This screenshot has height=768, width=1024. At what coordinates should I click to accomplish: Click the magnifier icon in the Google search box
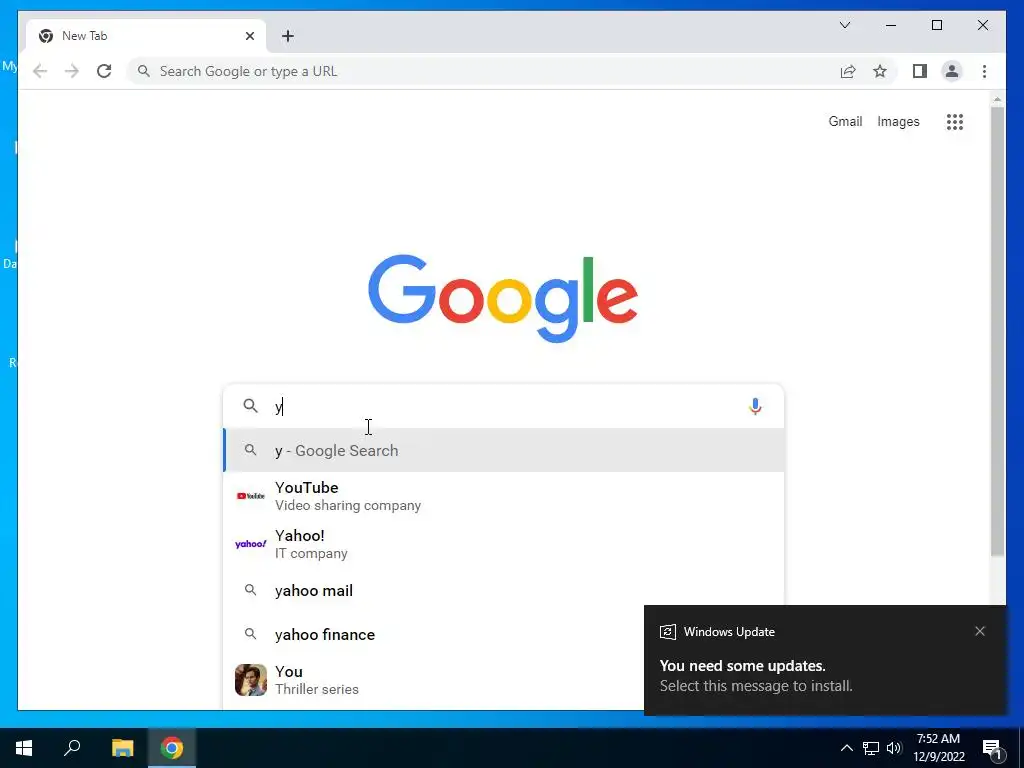click(250, 406)
